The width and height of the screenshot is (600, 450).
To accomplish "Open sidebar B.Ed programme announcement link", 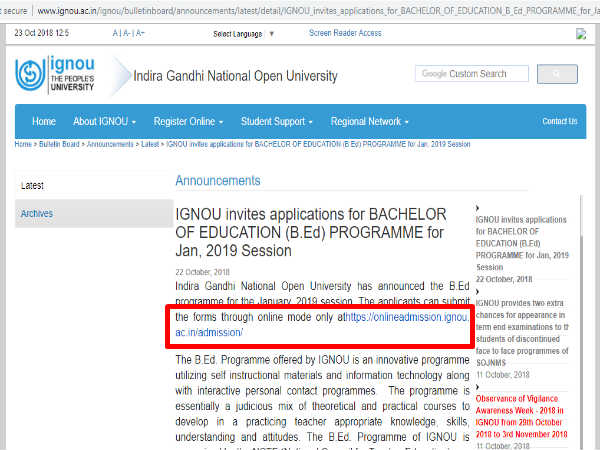I will 522,243.
